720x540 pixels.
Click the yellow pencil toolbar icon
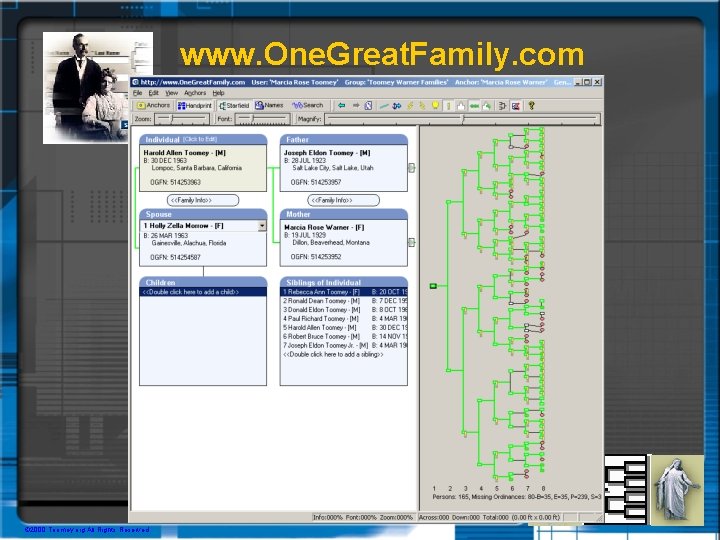coord(422,106)
